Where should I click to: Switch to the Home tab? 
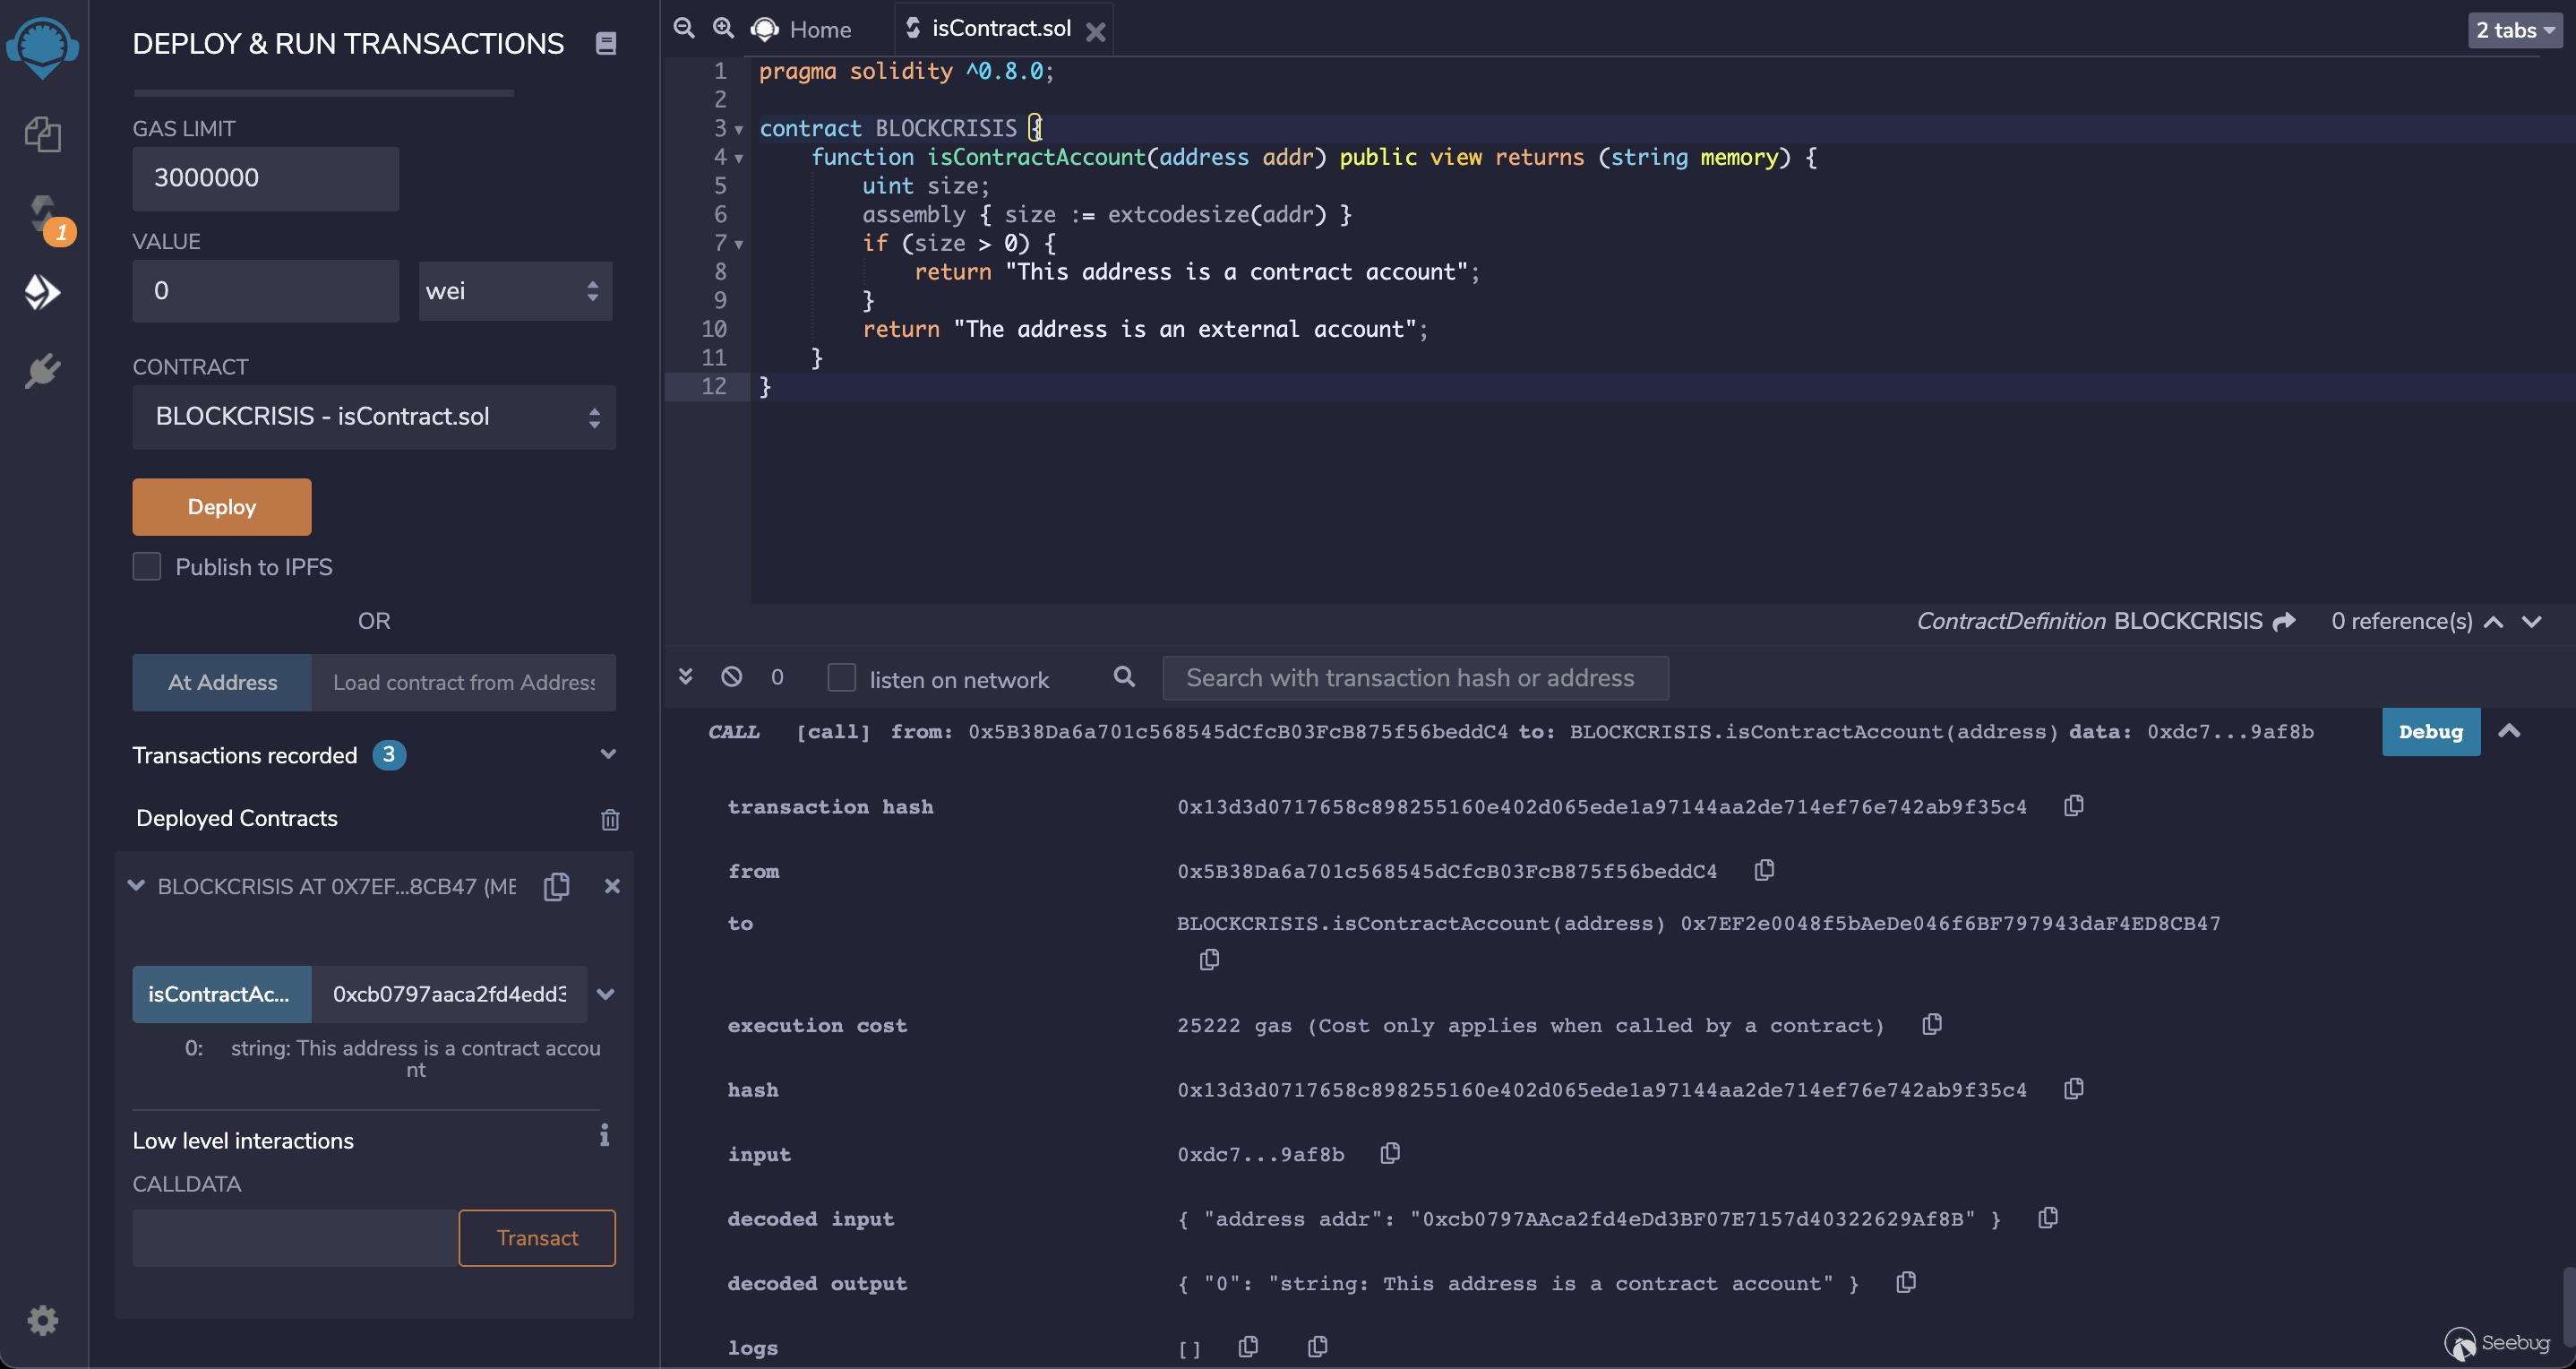(819, 29)
